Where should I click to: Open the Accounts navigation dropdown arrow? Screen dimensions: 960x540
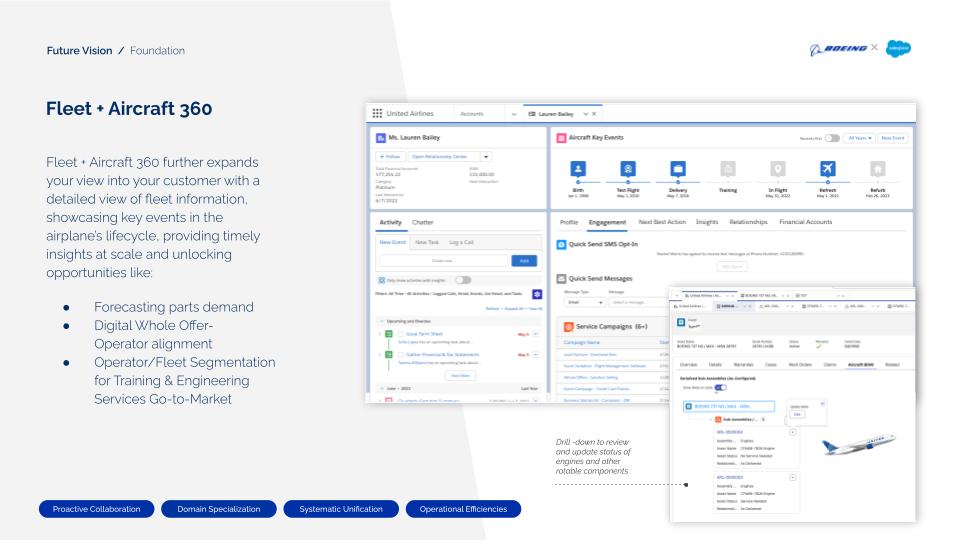[514, 114]
